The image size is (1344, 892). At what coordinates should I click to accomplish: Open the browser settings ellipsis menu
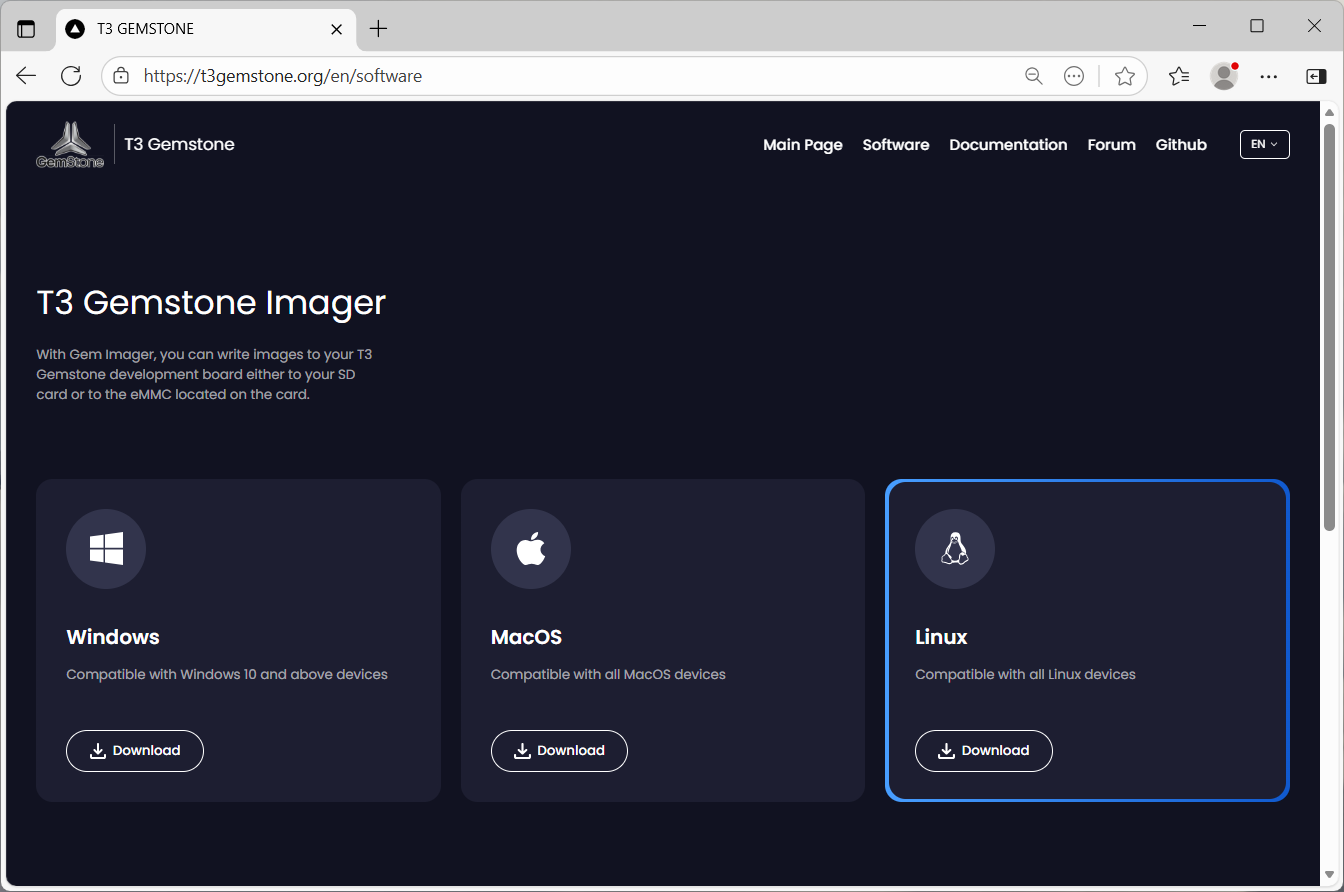[x=1268, y=75]
